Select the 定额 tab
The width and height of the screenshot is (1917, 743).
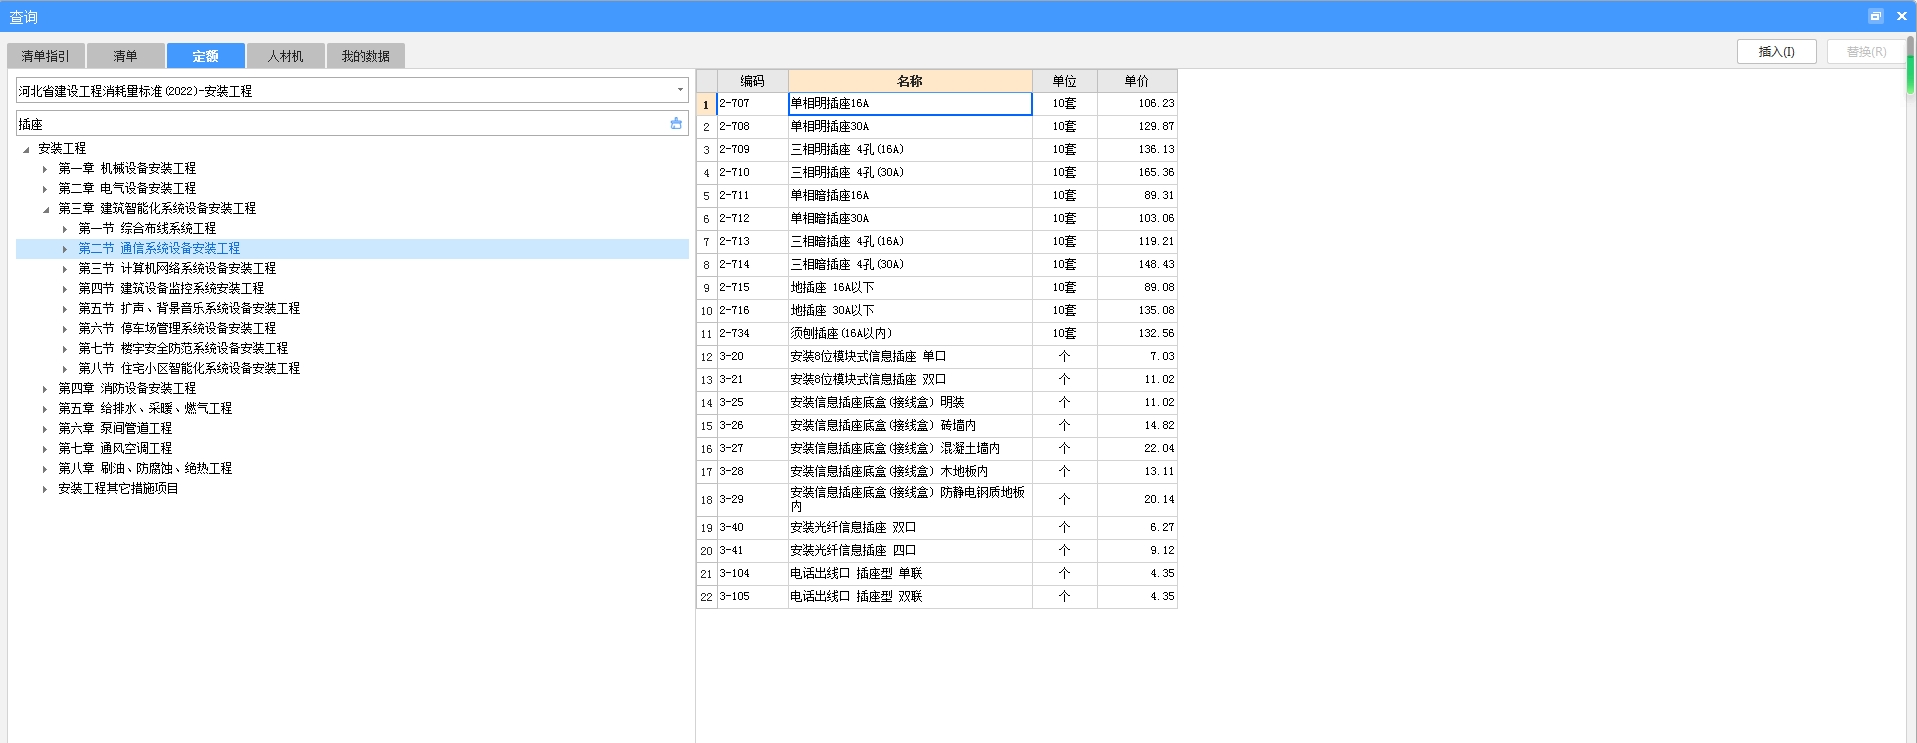(x=206, y=56)
